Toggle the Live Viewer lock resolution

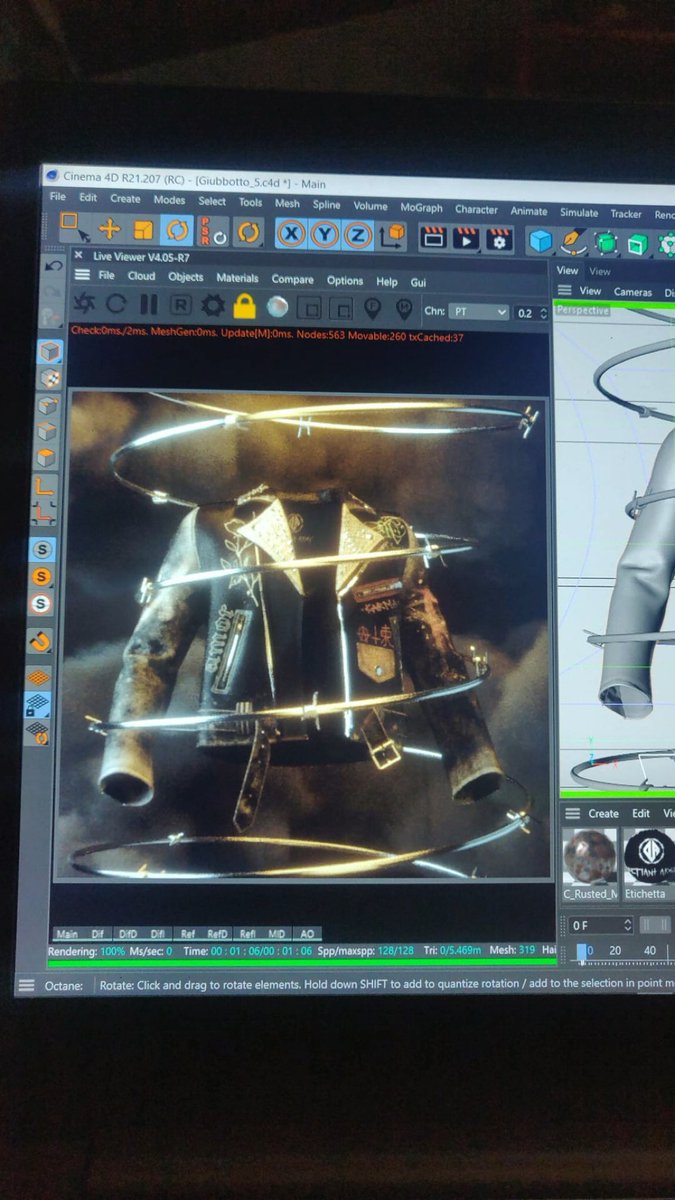click(245, 306)
